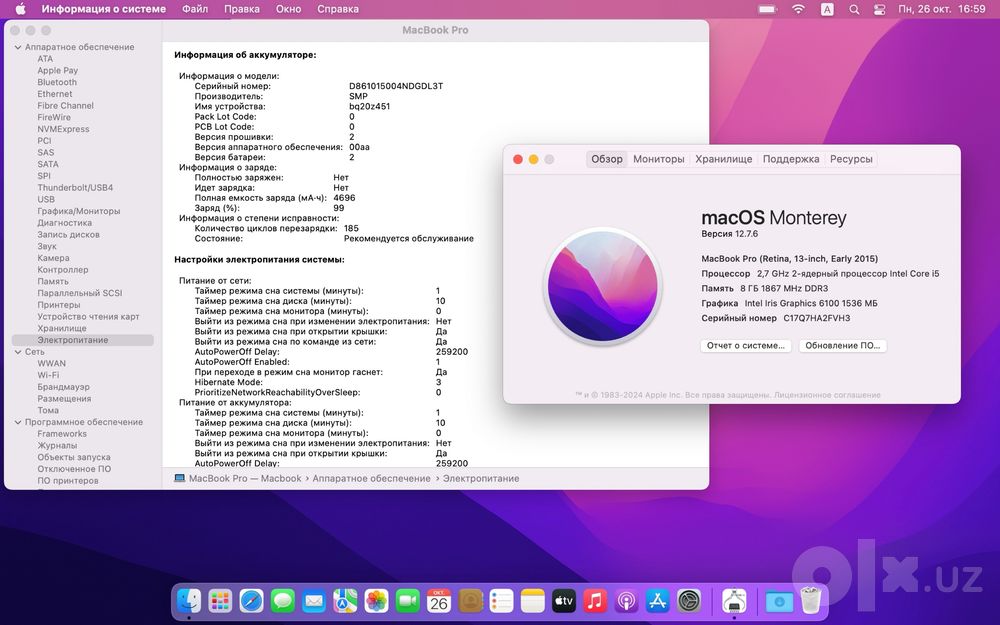Open Launchpad in the Dock
Viewport: 1000px width, 625px height.
click(x=220, y=601)
